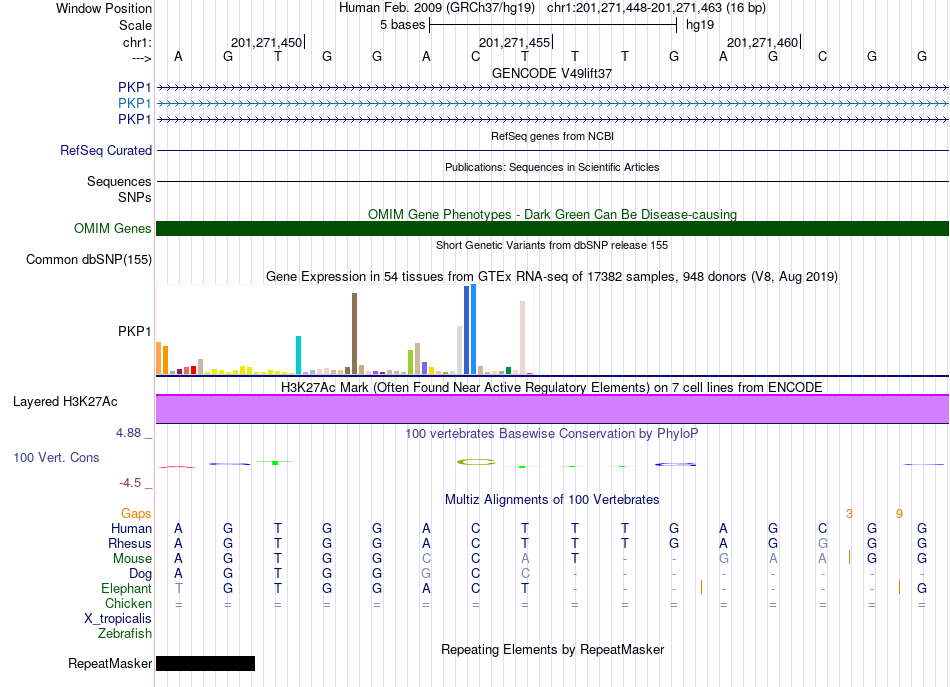Image resolution: width=950 pixels, height=687 pixels.
Task: Click the tallest blue bar in GTEx chart
Action: click(474, 330)
